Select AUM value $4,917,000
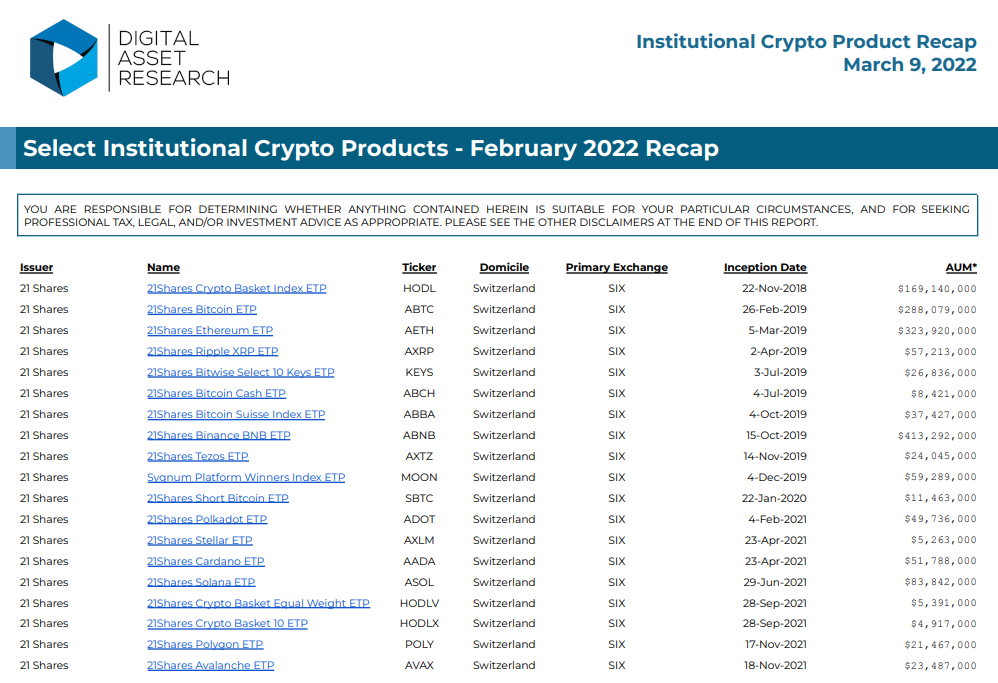The image size is (998, 683). (x=943, y=624)
